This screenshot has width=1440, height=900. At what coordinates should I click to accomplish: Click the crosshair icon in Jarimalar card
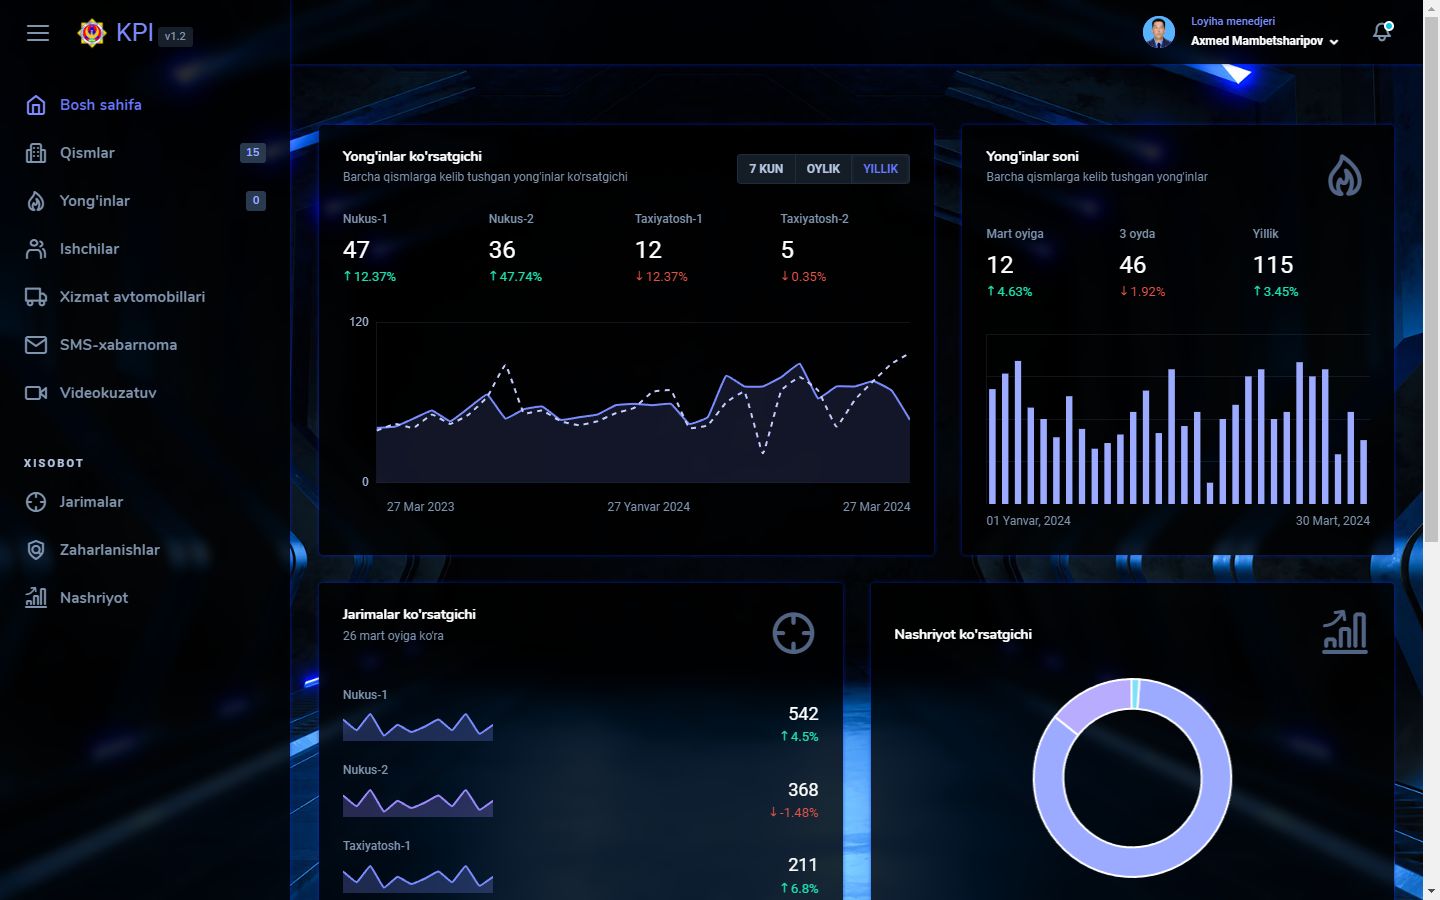(x=793, y=633)
